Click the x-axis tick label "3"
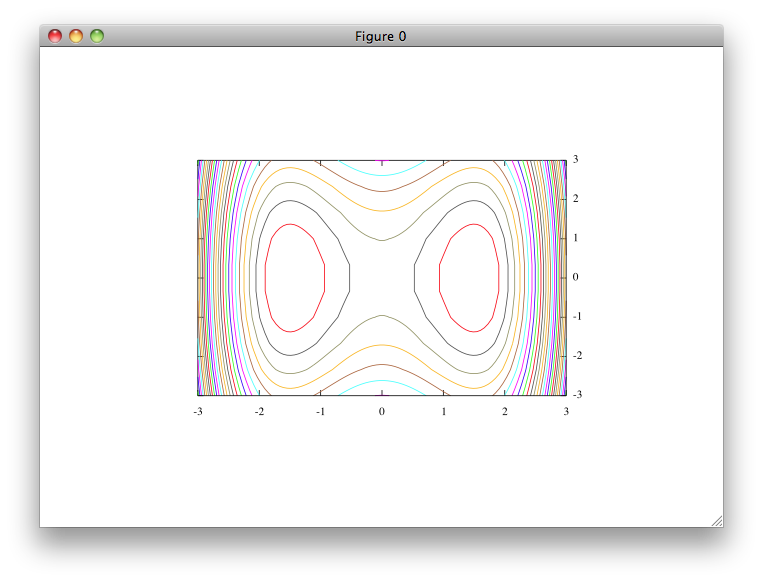Viewport: 763px width, 582px height. (566, 411)
